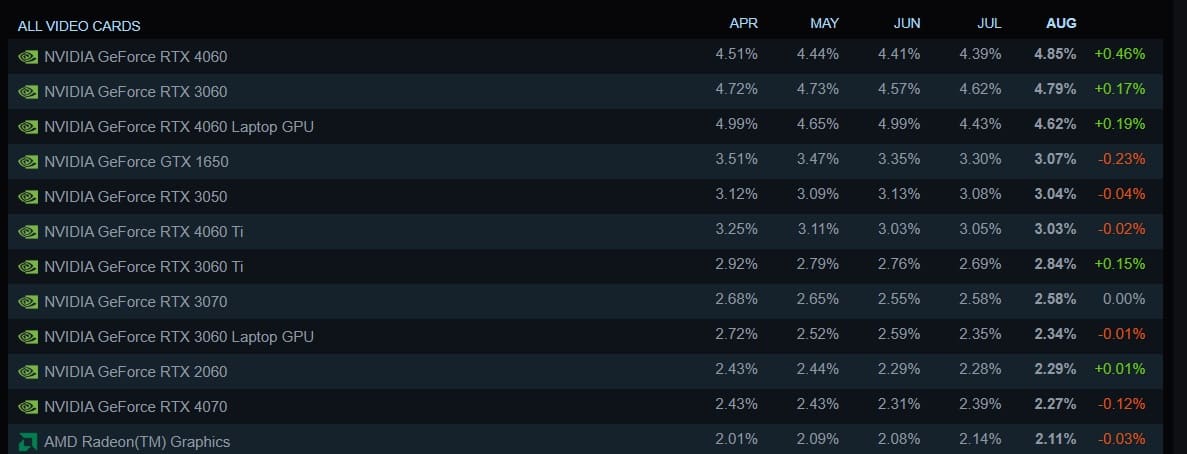Click NVIDIA icon next to GTX 1650

(x=28, y=162)
